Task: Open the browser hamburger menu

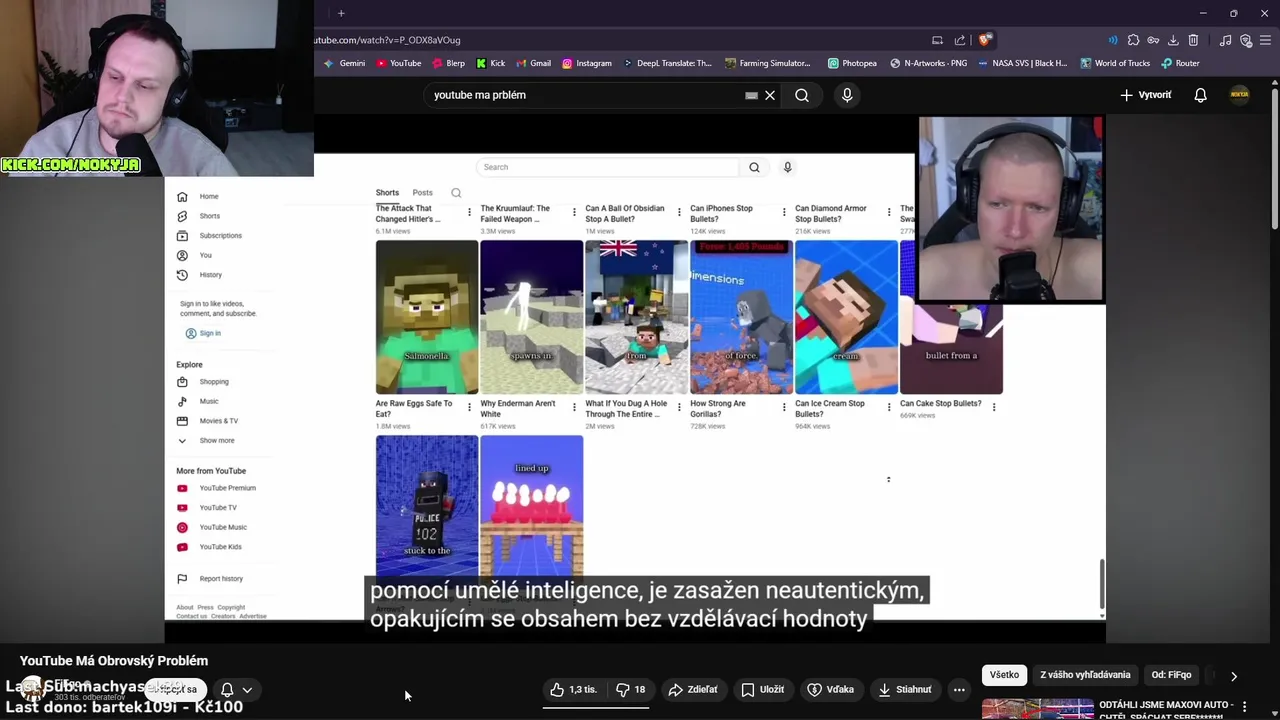Action: tap(1265, 40)
